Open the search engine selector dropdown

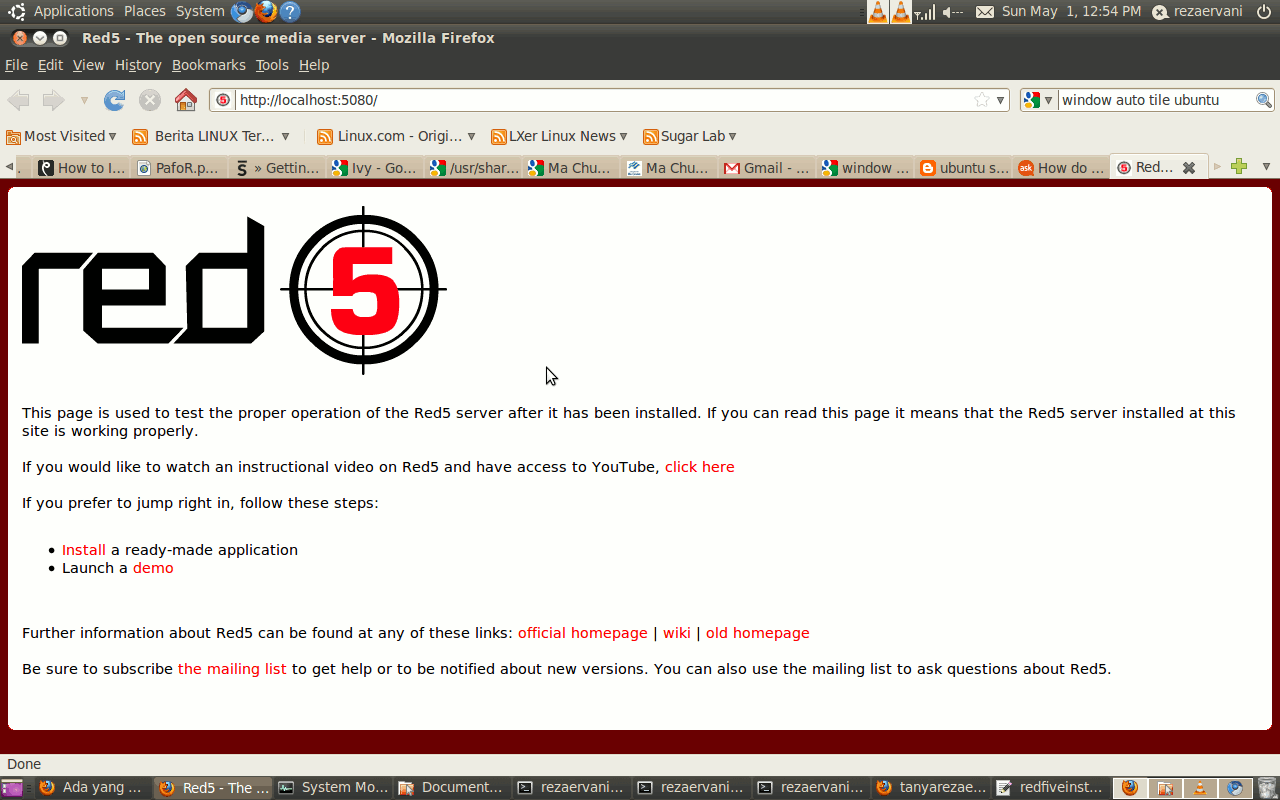tap(1038, 100)
